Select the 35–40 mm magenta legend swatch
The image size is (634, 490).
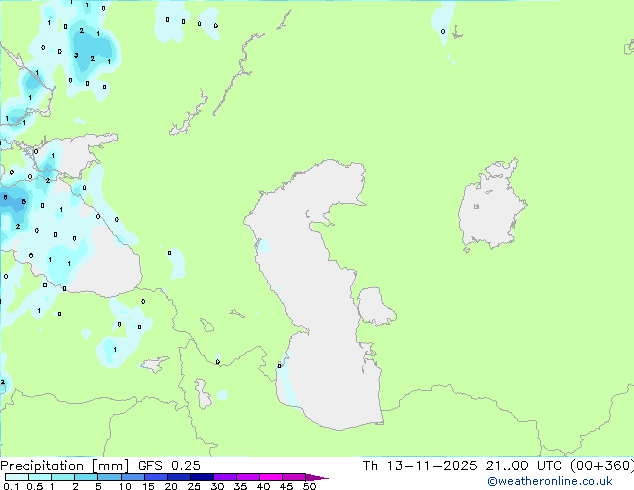[247, 477]
